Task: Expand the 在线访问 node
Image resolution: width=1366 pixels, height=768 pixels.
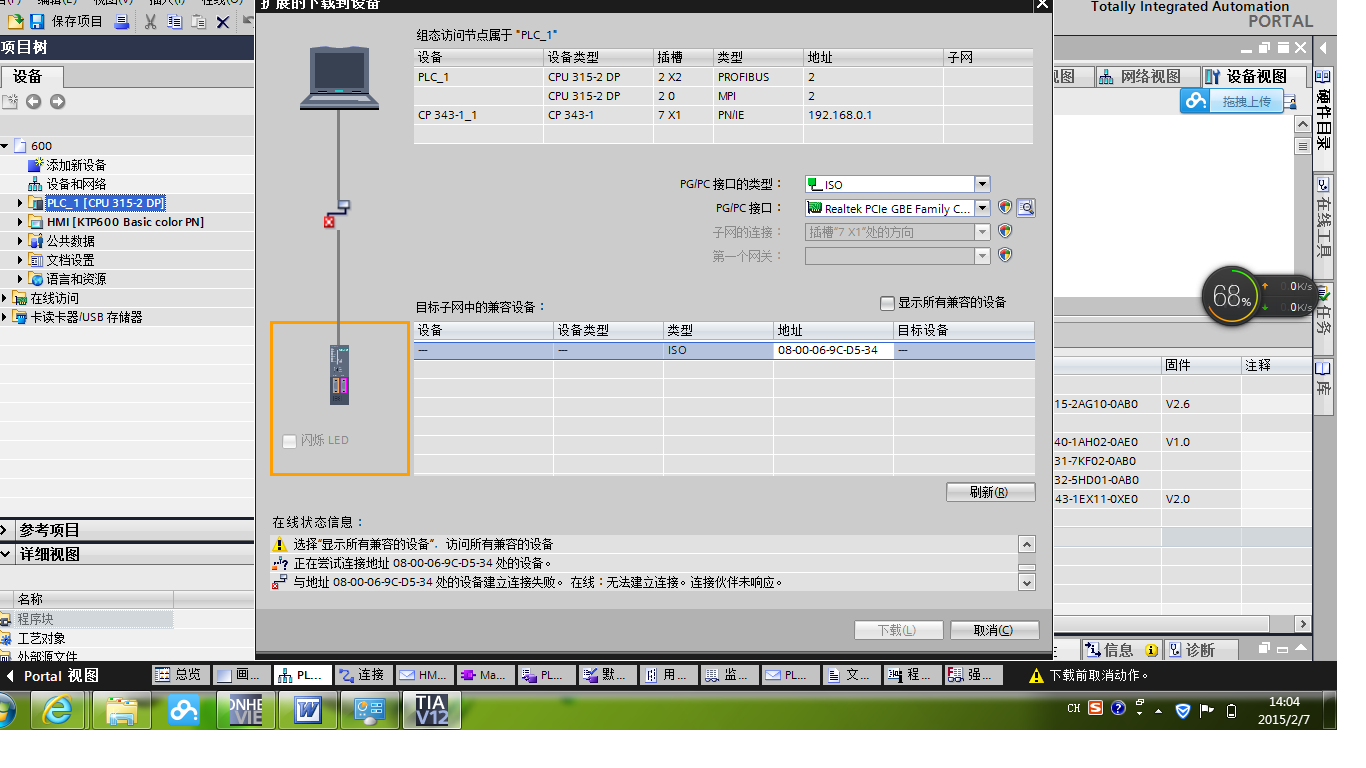Action: coord(5,298)
